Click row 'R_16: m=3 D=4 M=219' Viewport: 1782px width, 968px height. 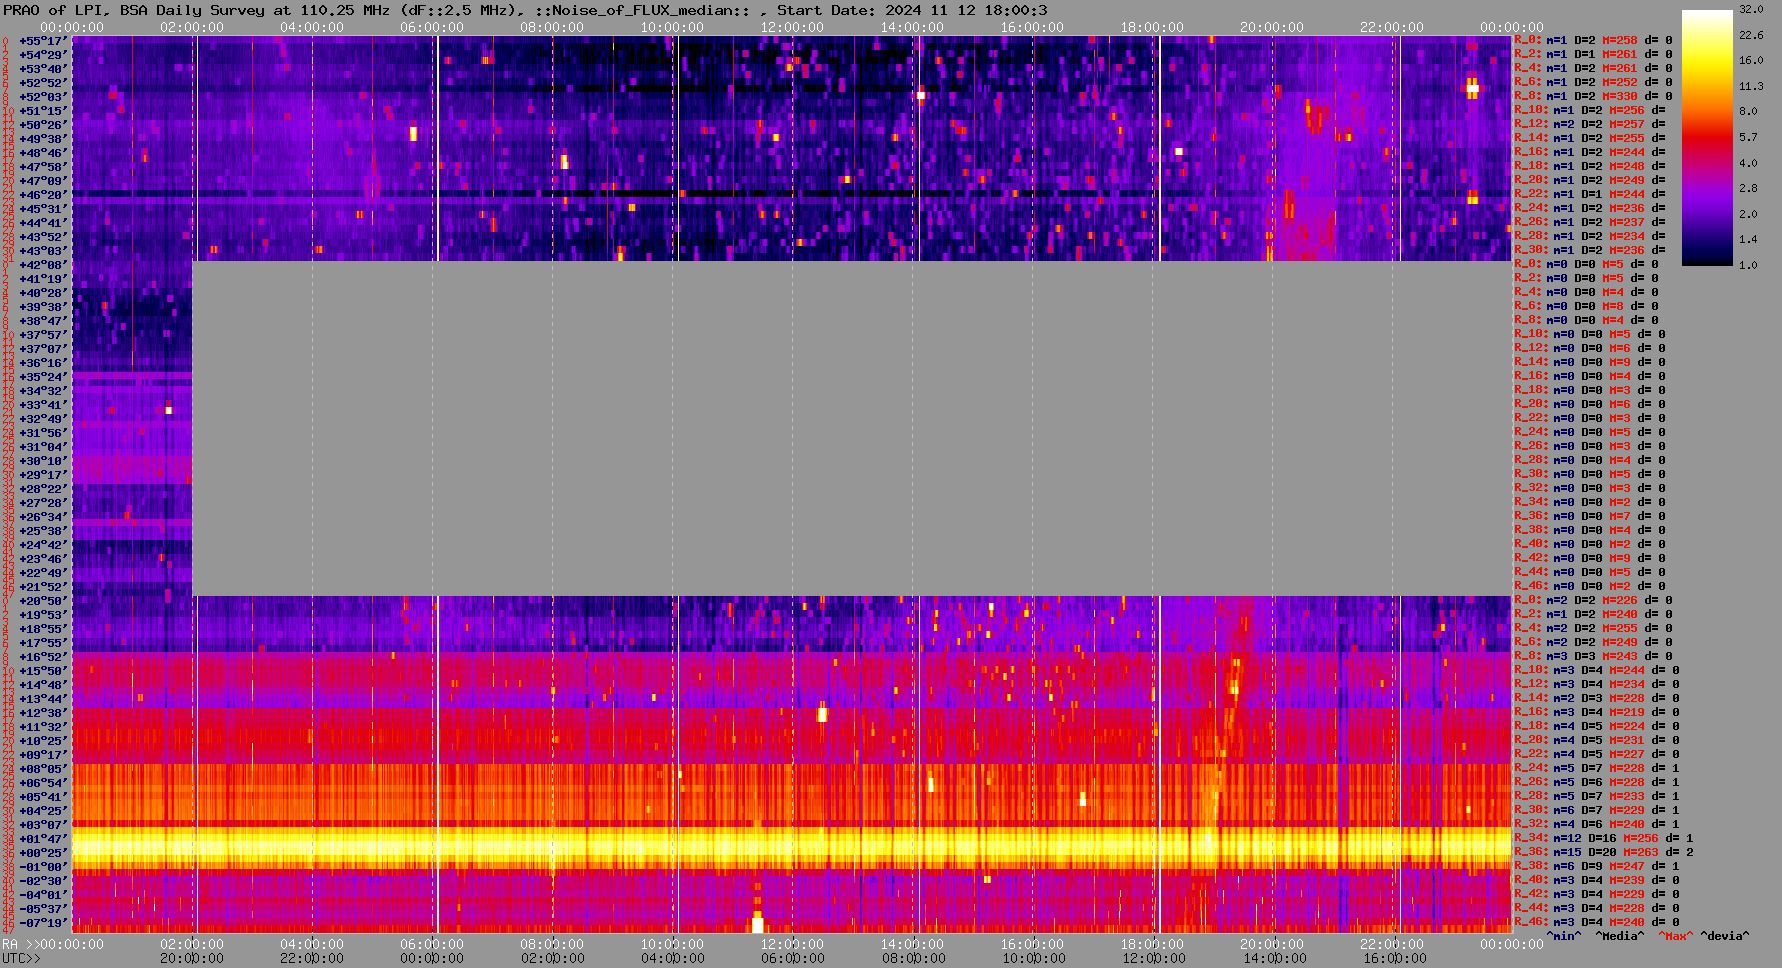pos(1597,712)
